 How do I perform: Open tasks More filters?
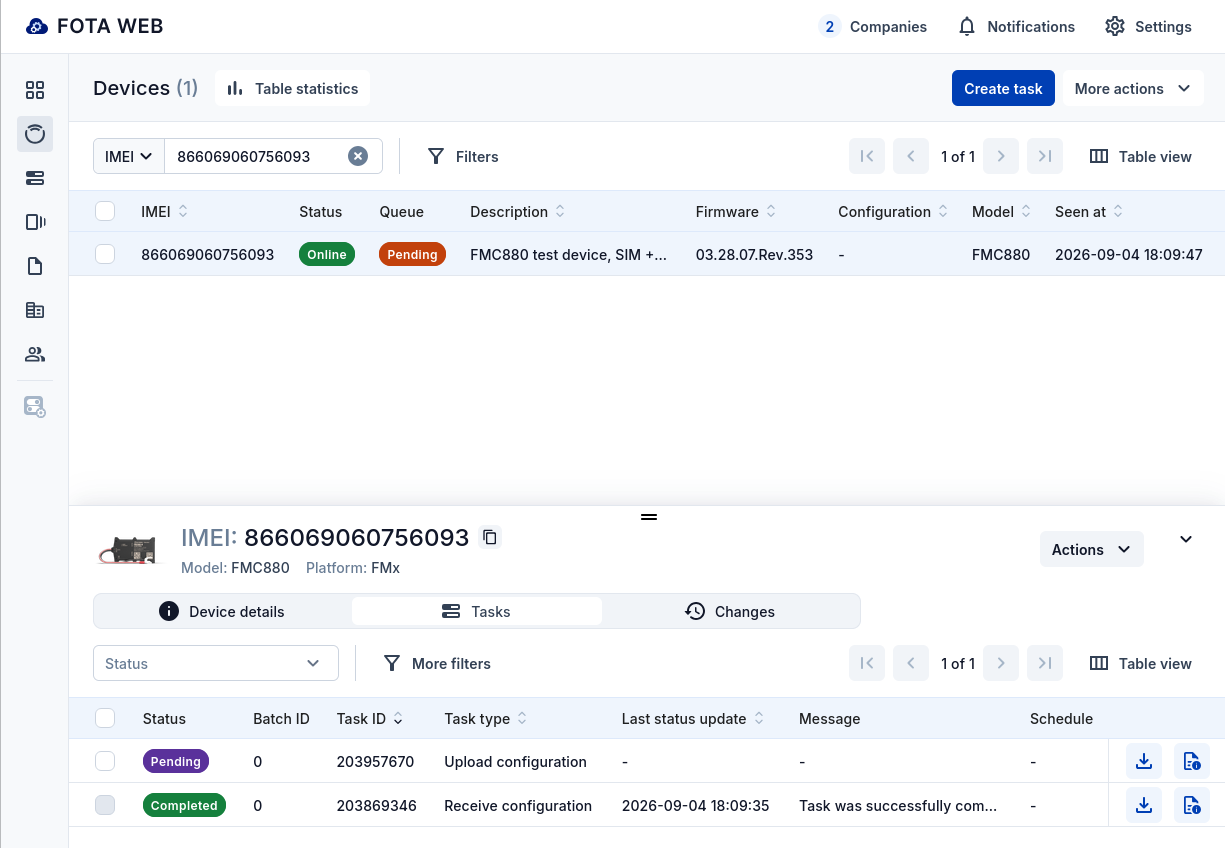[x=438, y=663]
